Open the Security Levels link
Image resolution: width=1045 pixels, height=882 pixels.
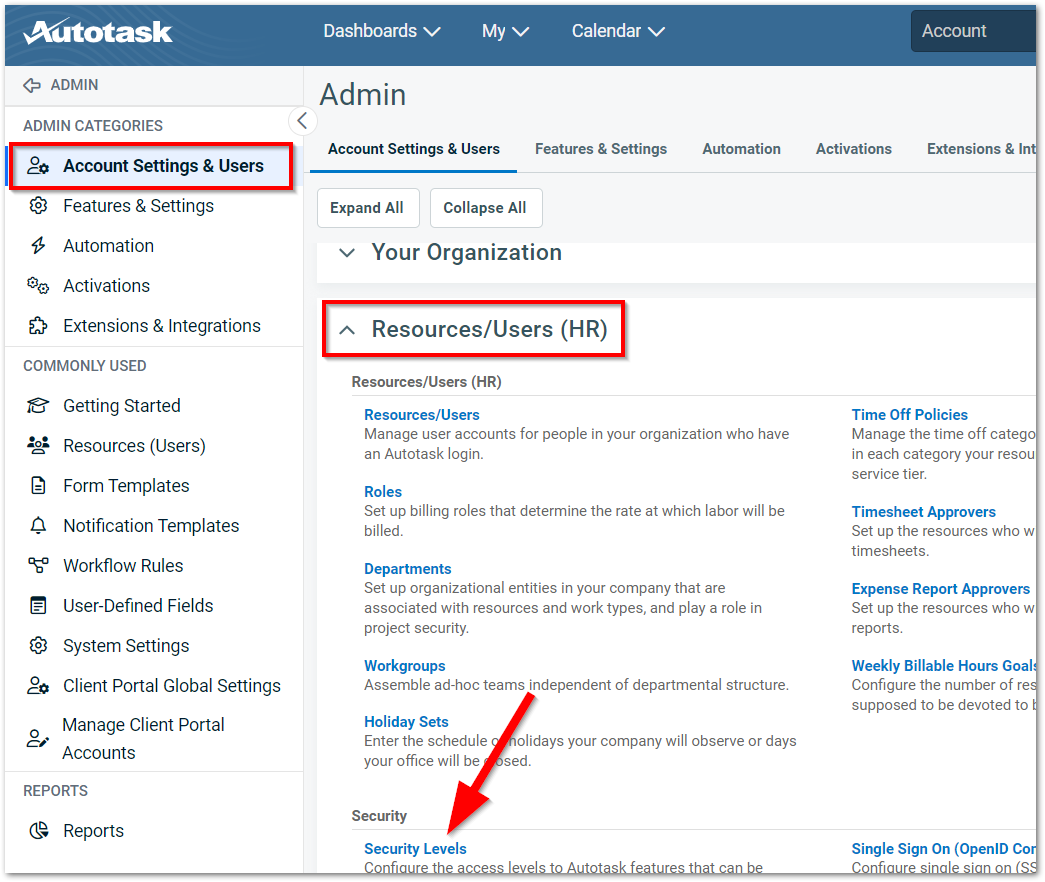415,849
